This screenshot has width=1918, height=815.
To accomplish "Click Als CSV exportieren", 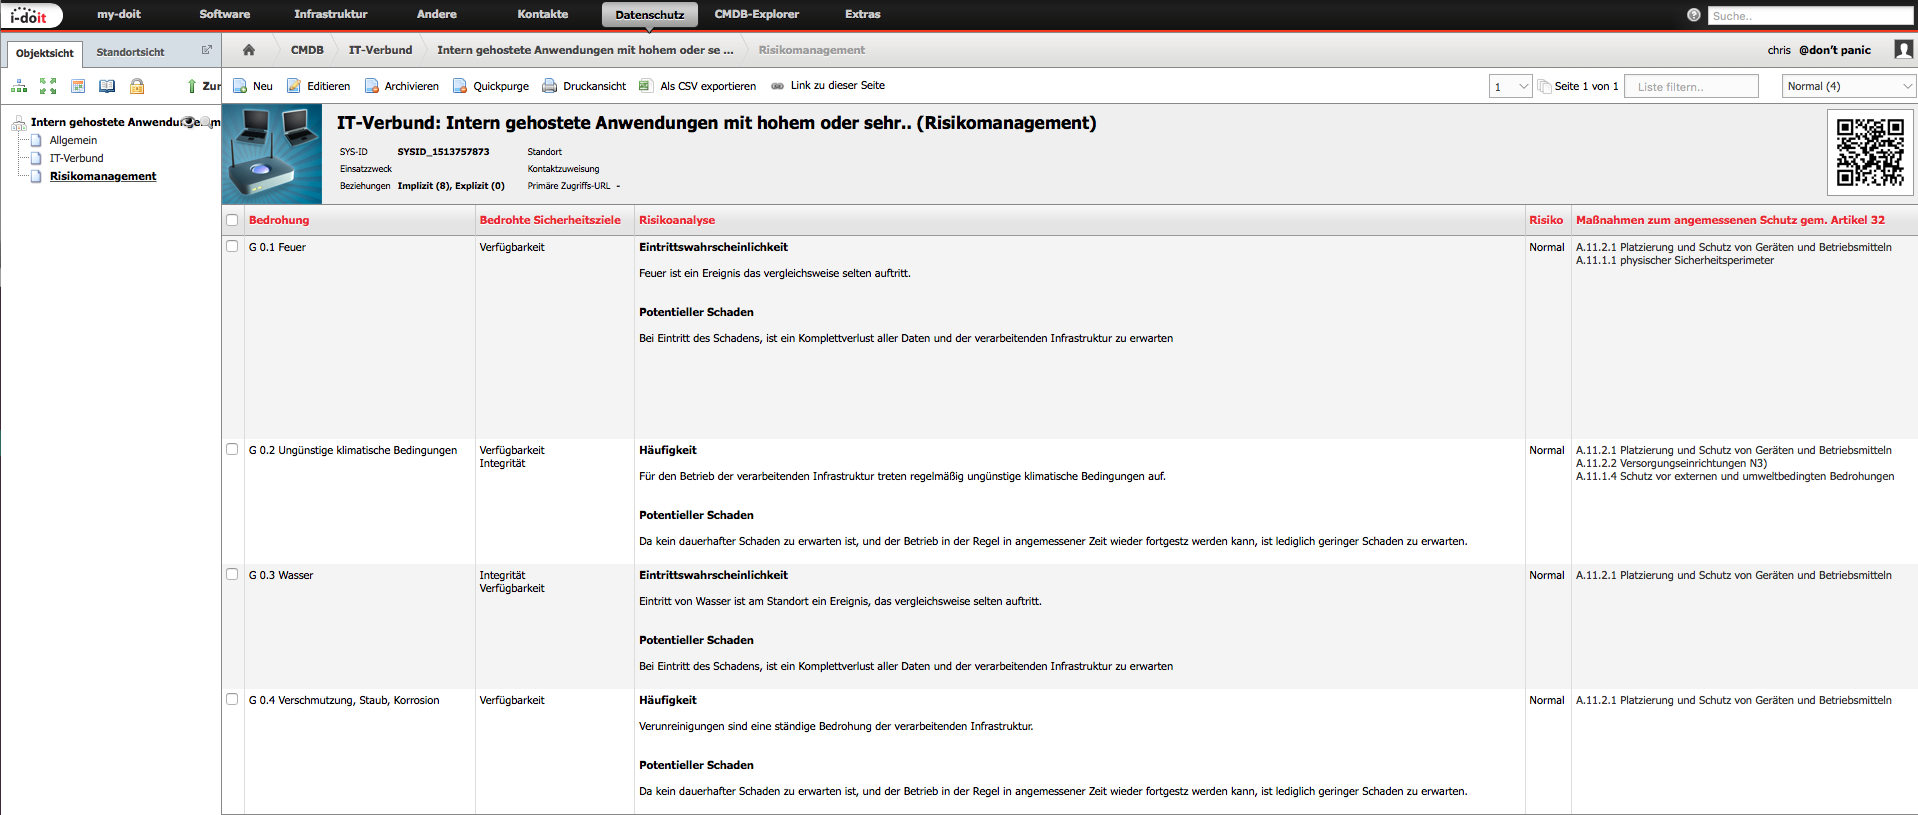I will click(697, 86).
